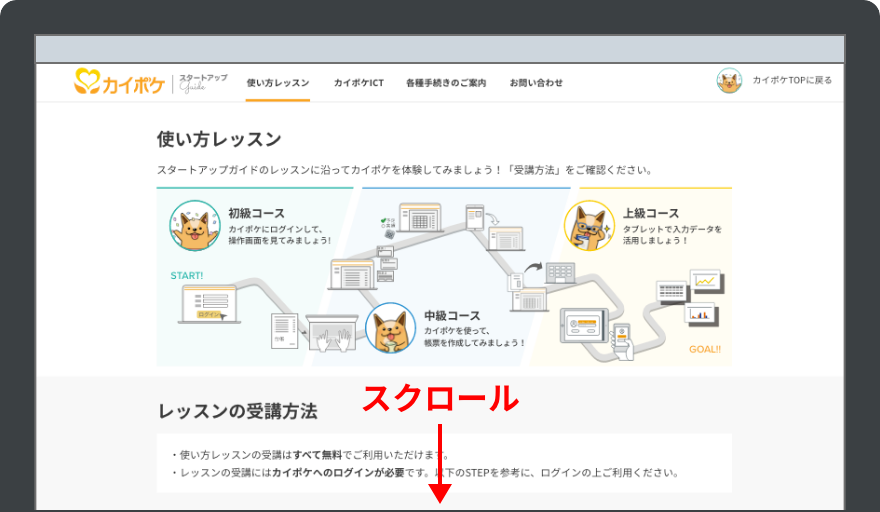Open the 各種手続きのご案内 menu item

tap(446, 83)
